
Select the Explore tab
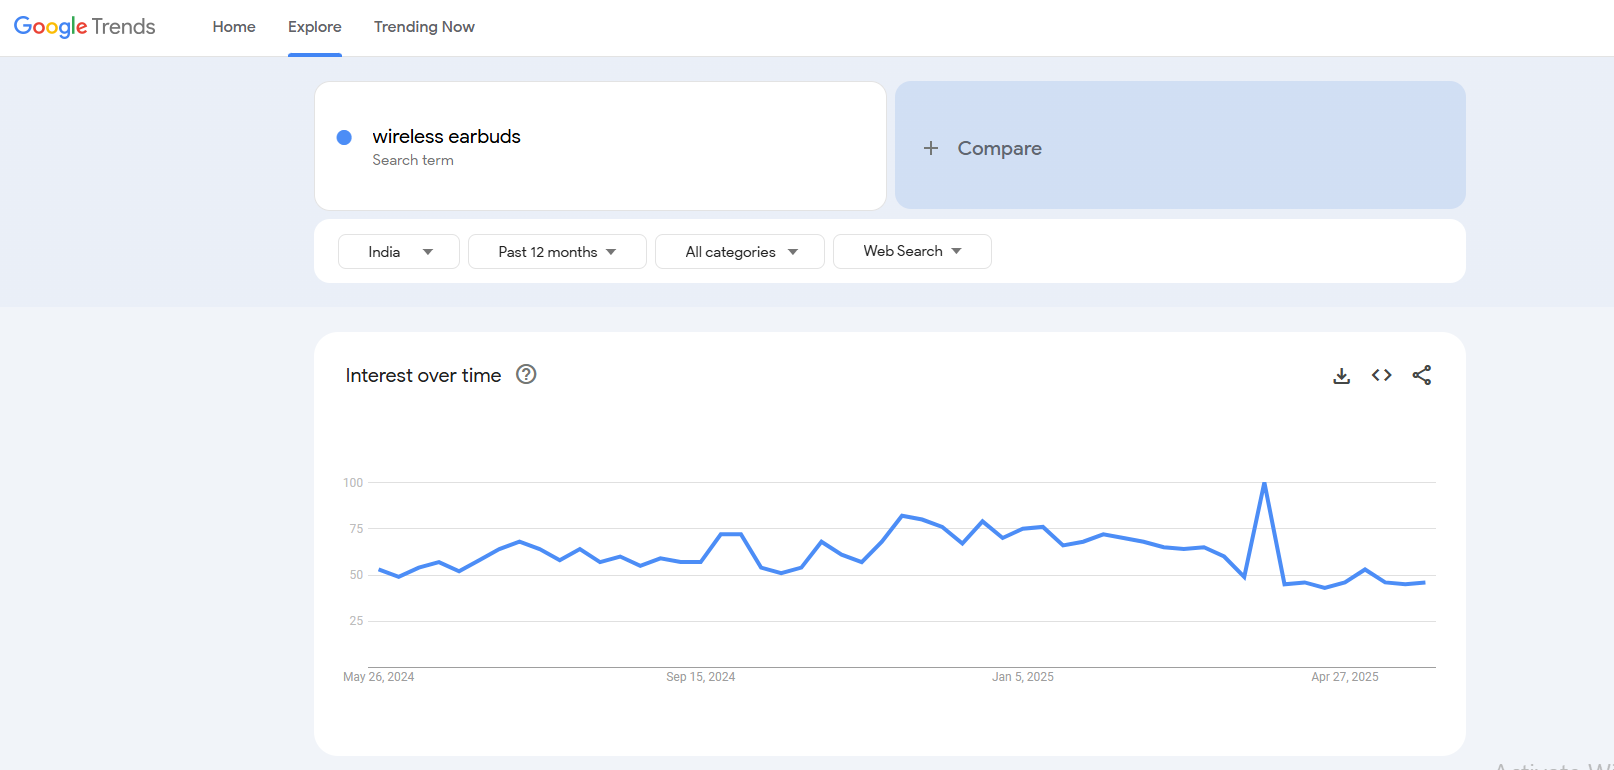(x=315, y=27)
